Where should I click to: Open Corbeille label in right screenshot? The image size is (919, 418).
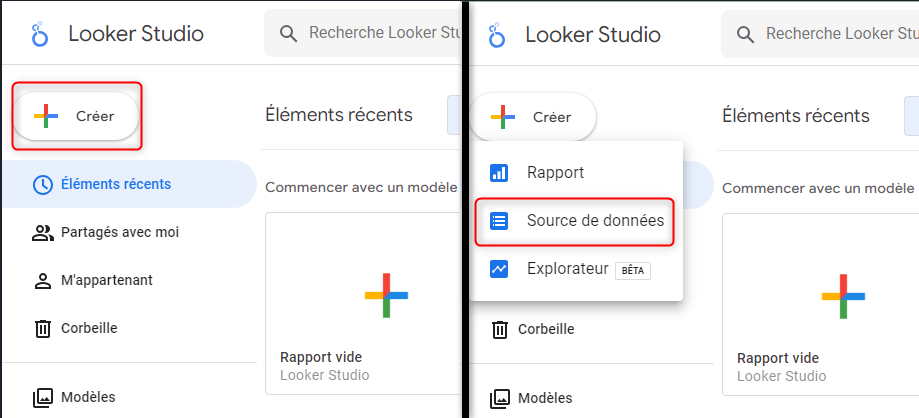[545, 329]
